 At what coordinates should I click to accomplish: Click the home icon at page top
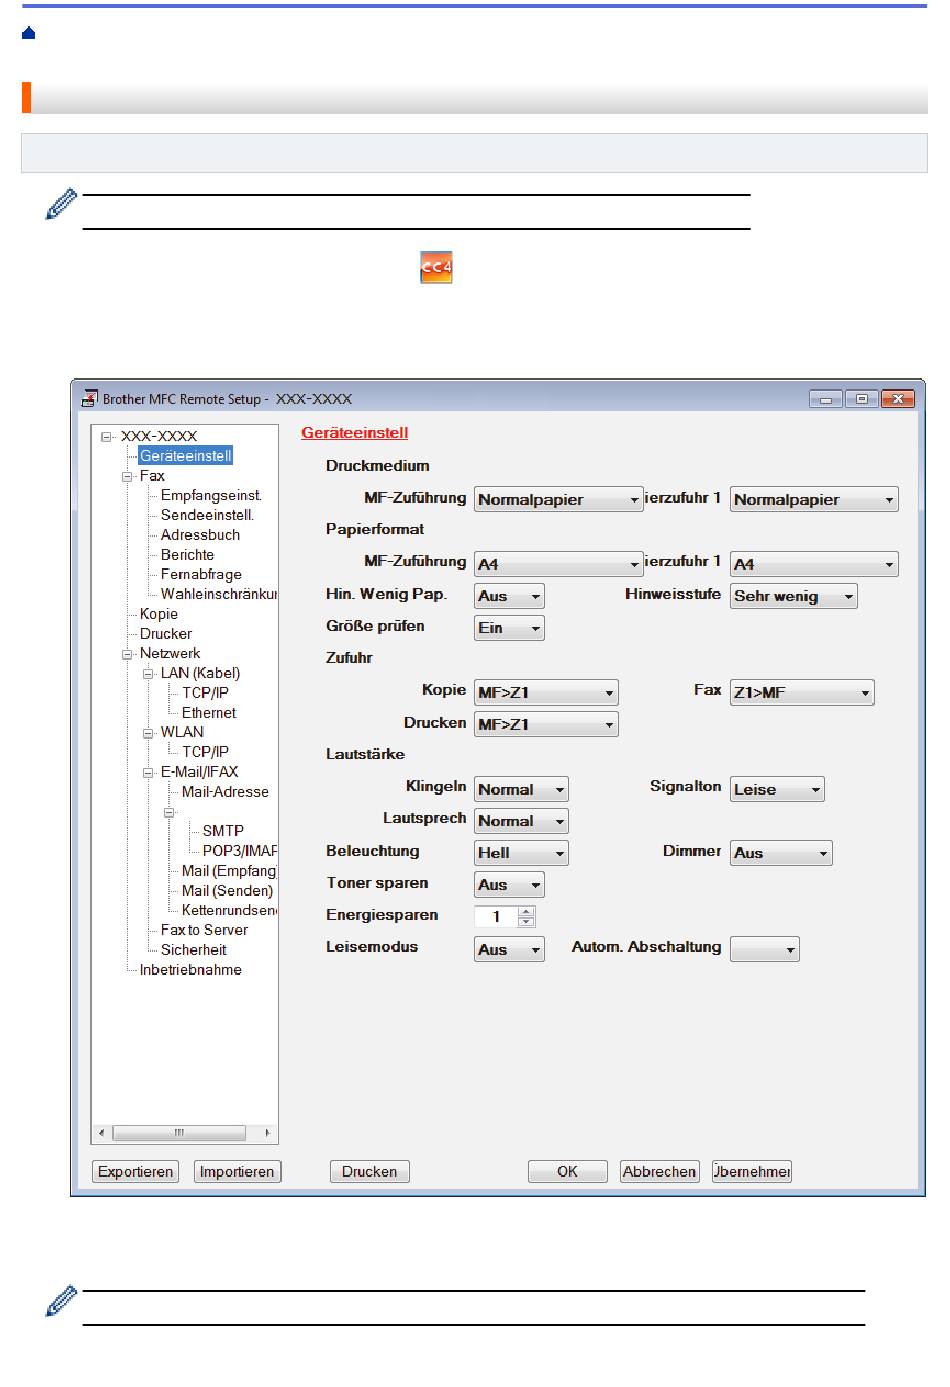click(28, 33)
